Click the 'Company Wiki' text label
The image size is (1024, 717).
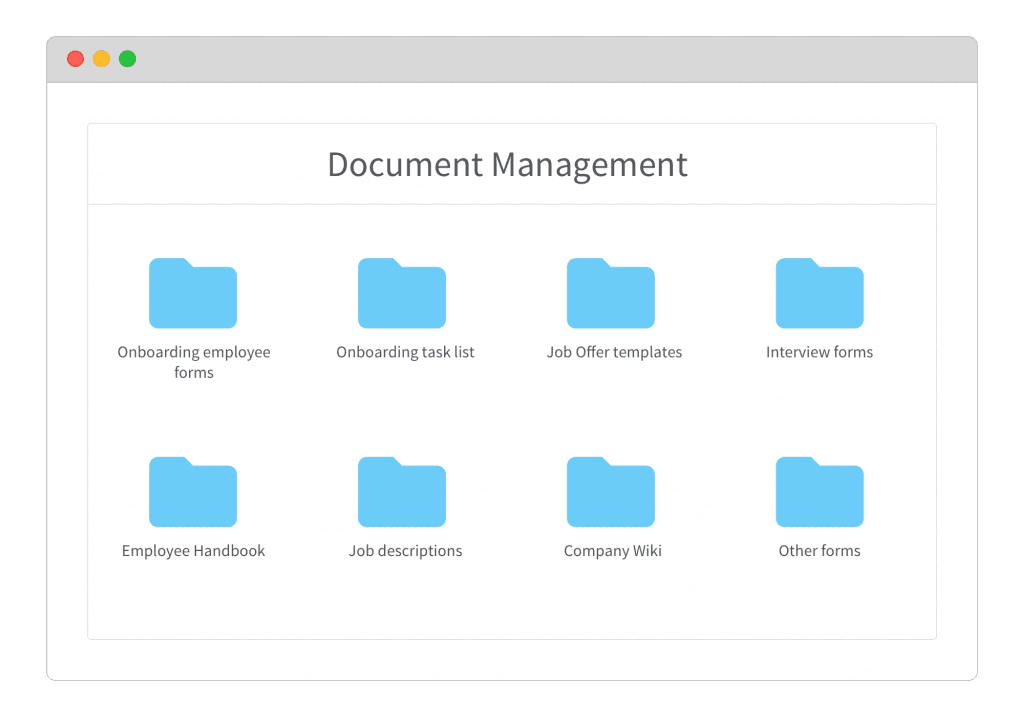click(612, 551)
